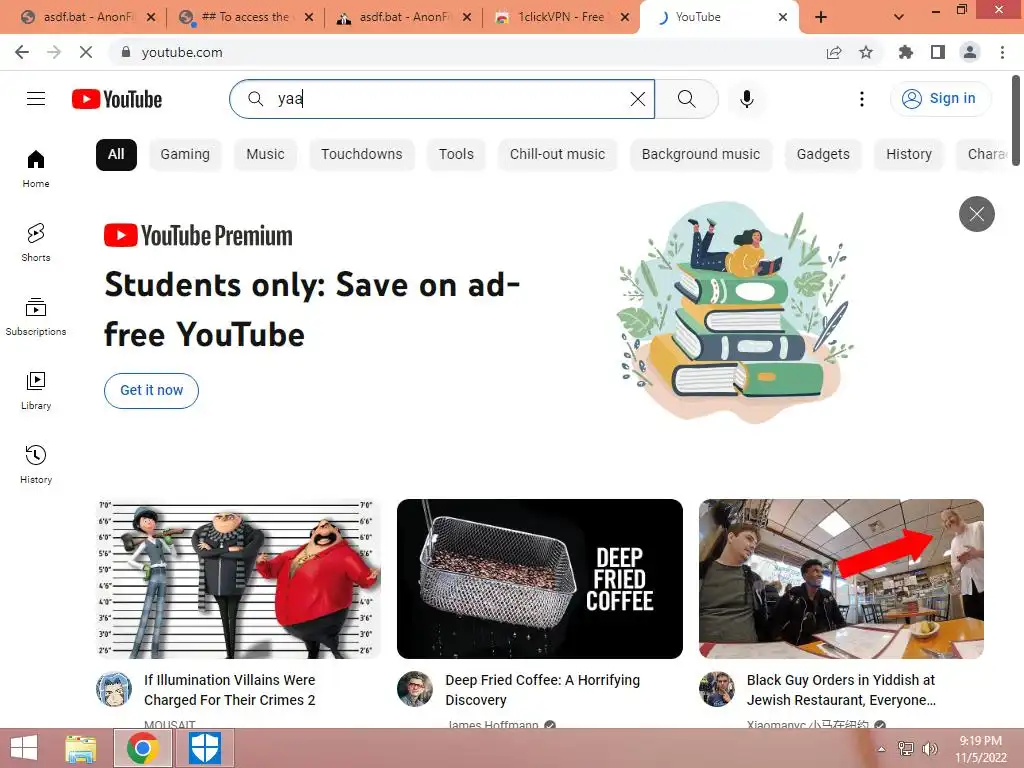Open Windows Start button

click(24, 748)
